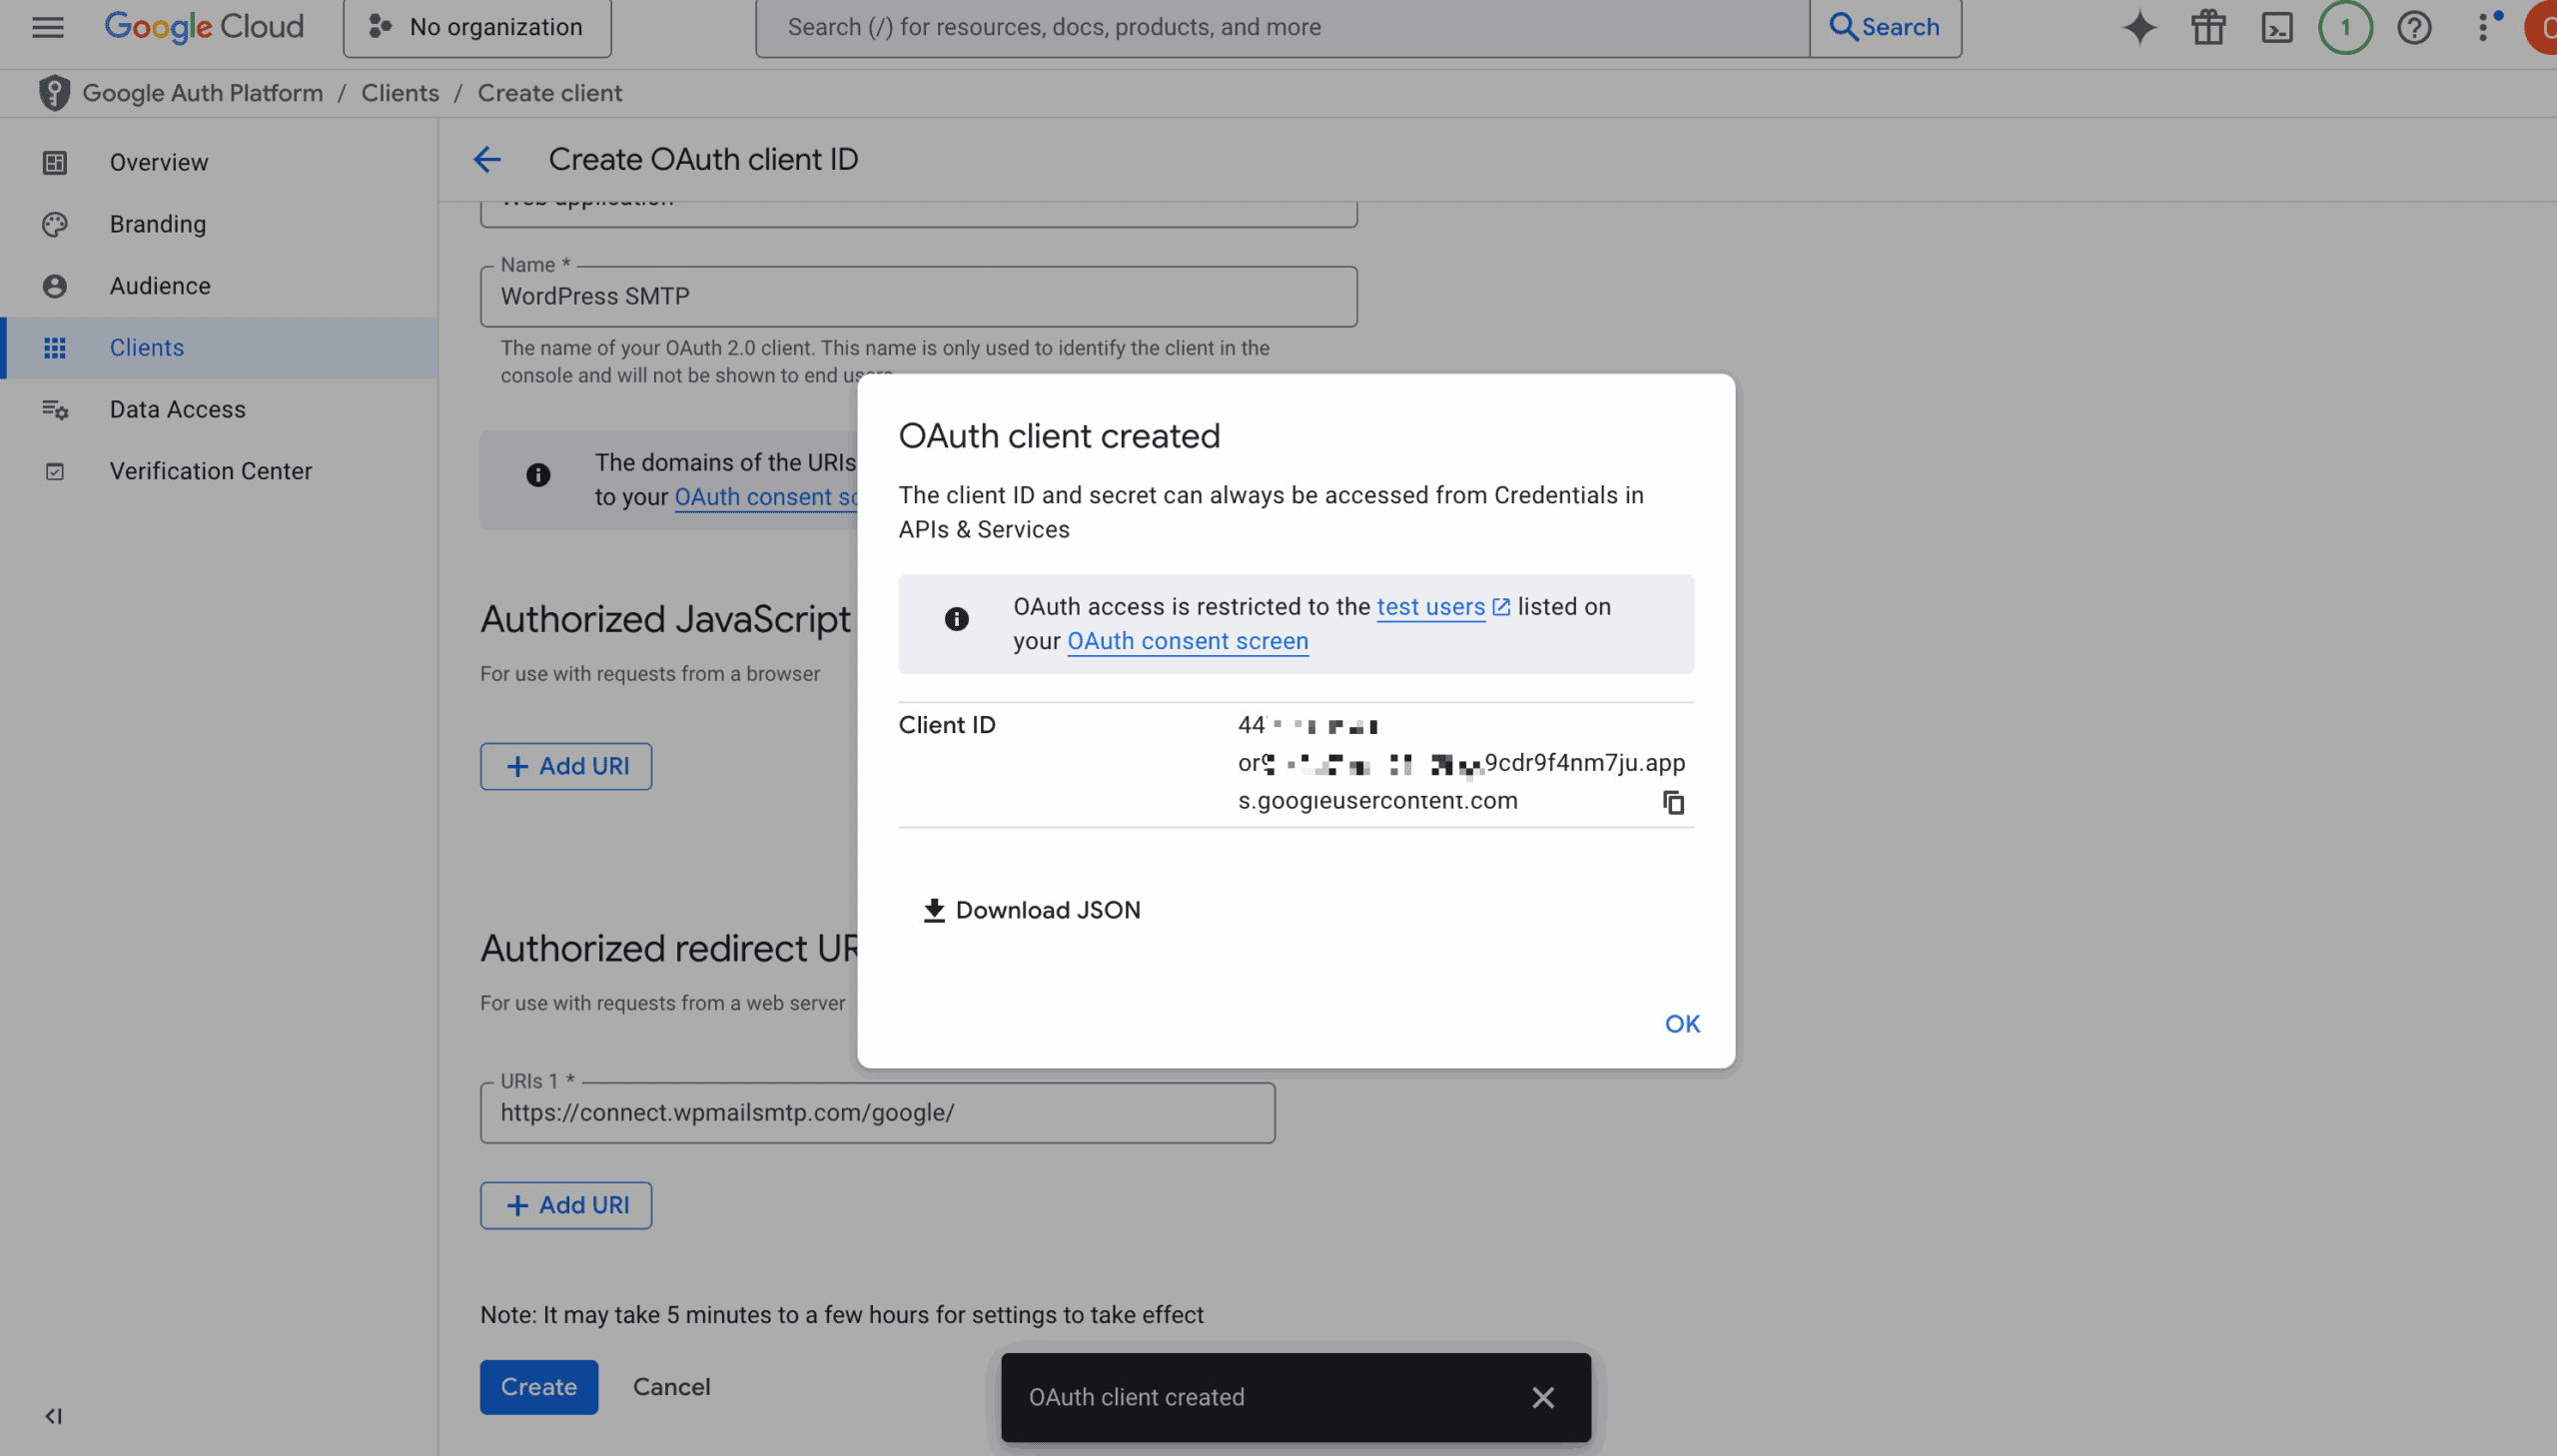Image resolution: width=2557 pixels, height=1456 pixels.
Task: Open the main navigation hamburger menu
Action: tap(47, 27)
